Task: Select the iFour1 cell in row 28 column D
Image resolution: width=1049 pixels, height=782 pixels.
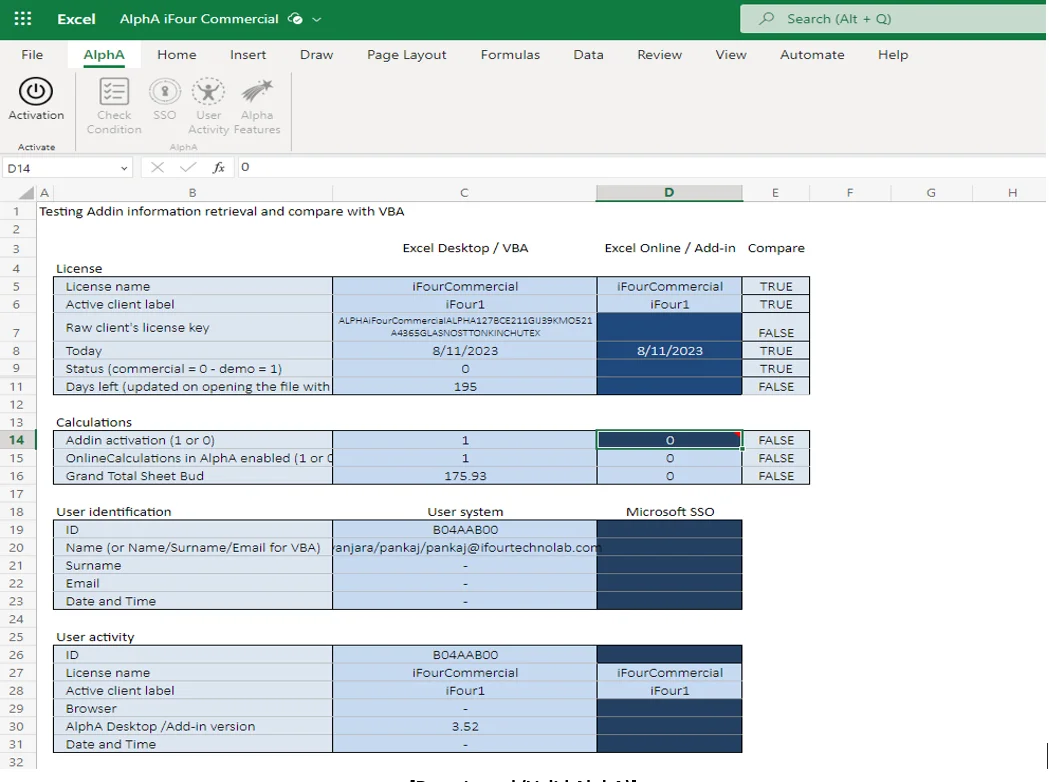Action: (670, 690)
